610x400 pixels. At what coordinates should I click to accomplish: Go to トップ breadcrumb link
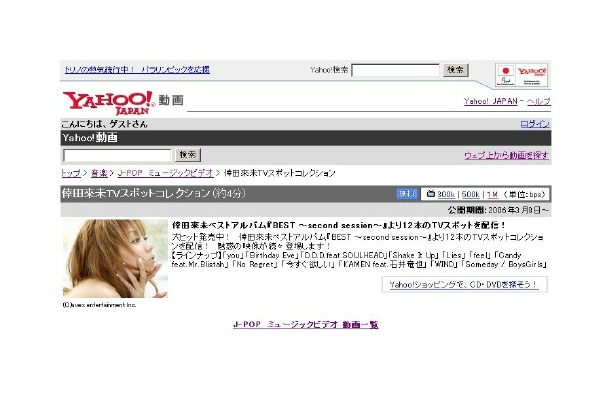[71, 173]
